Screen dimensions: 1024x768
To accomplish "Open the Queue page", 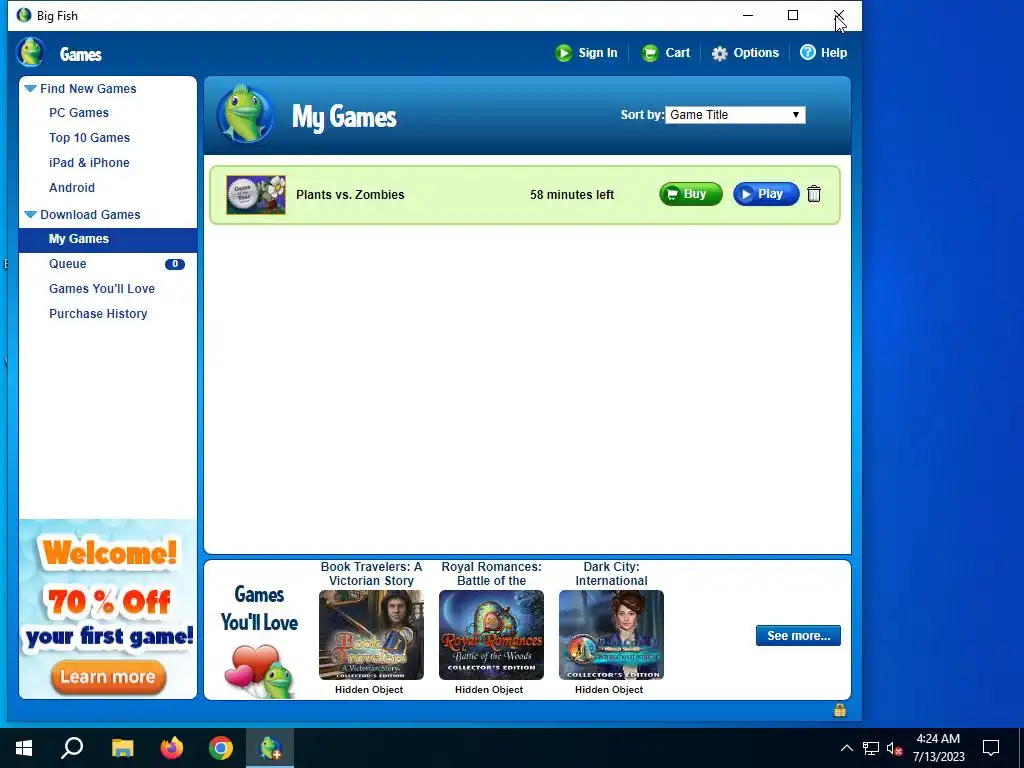I will (x=68, y=264).
